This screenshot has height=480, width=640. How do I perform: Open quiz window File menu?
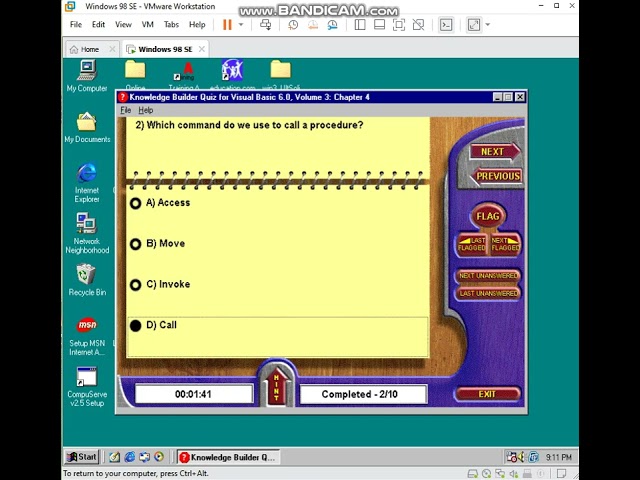pyautogui.click(x=126, y=110)
